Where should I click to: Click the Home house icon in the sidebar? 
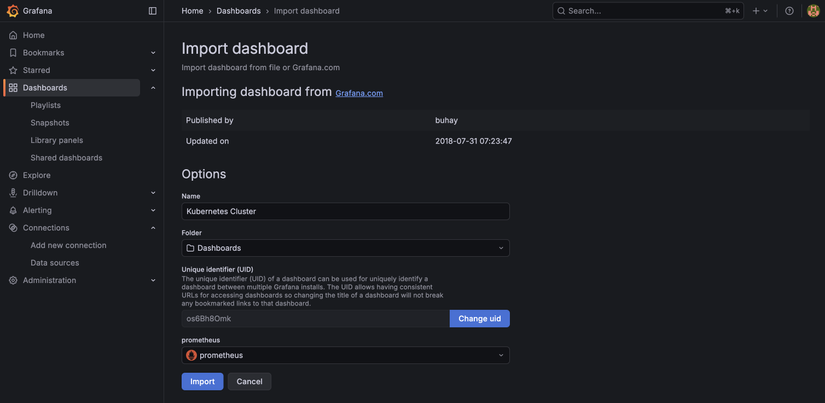pos(13,35)
